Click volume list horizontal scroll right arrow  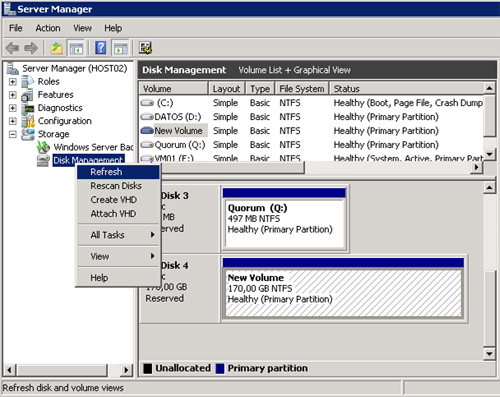(477, 167)
